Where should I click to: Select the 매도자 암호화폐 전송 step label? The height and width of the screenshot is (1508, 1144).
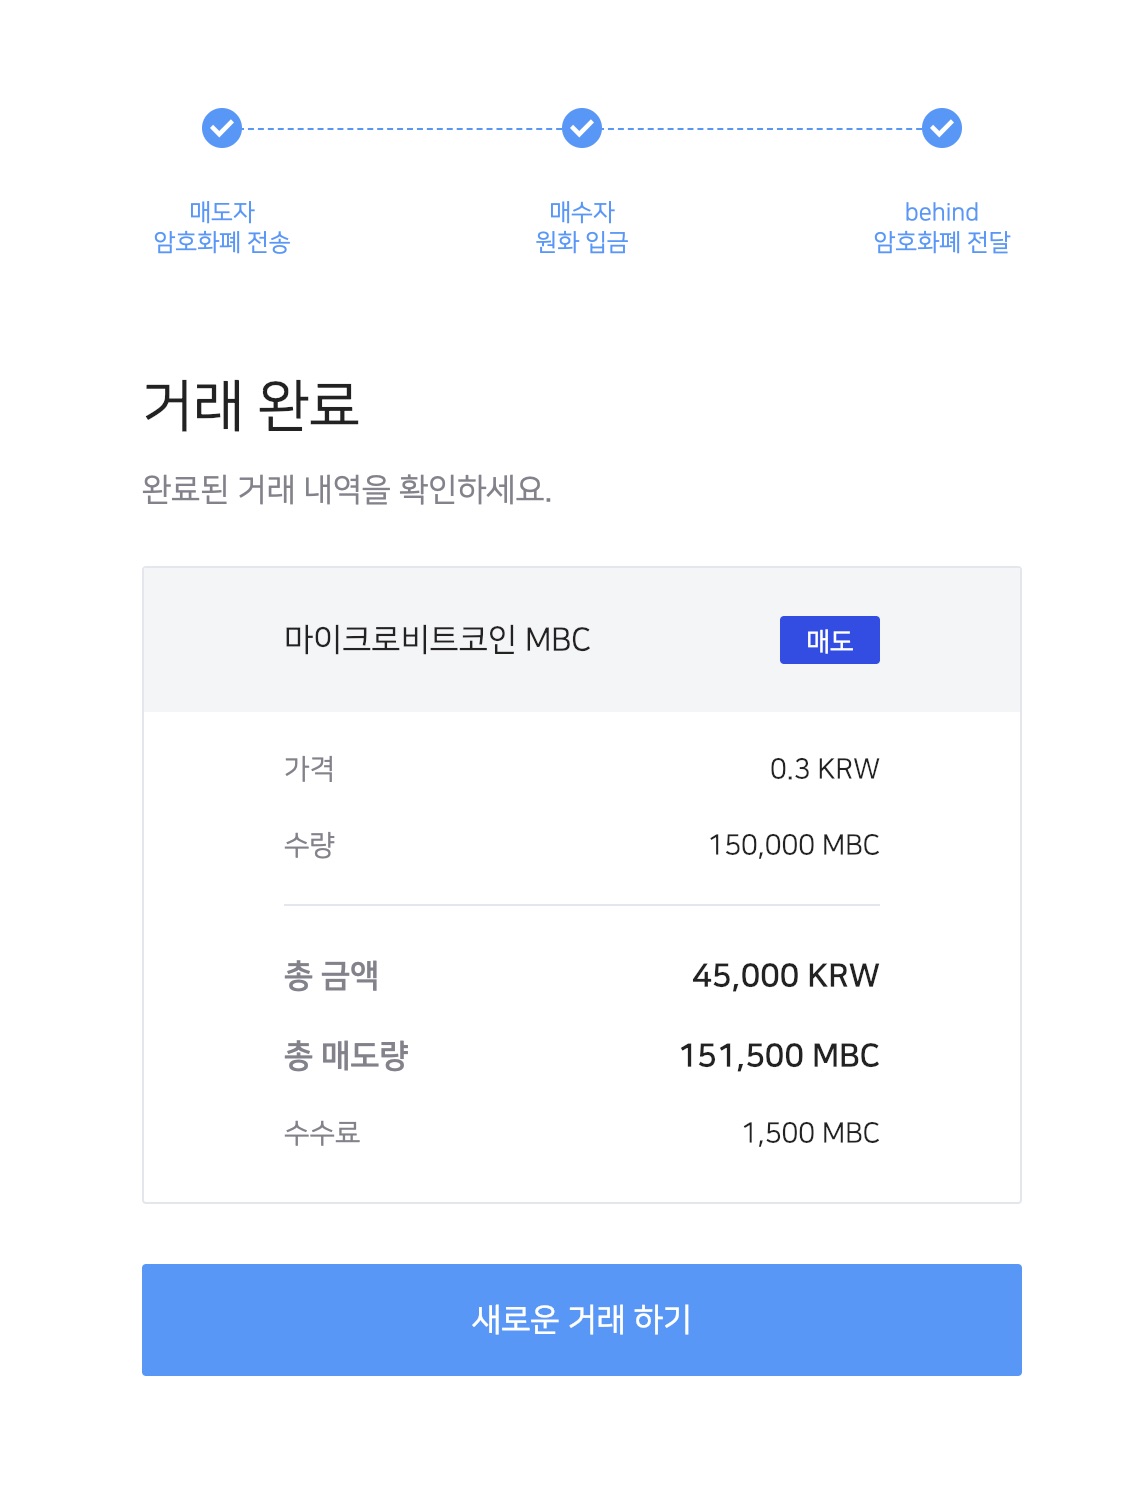[222, 227]
